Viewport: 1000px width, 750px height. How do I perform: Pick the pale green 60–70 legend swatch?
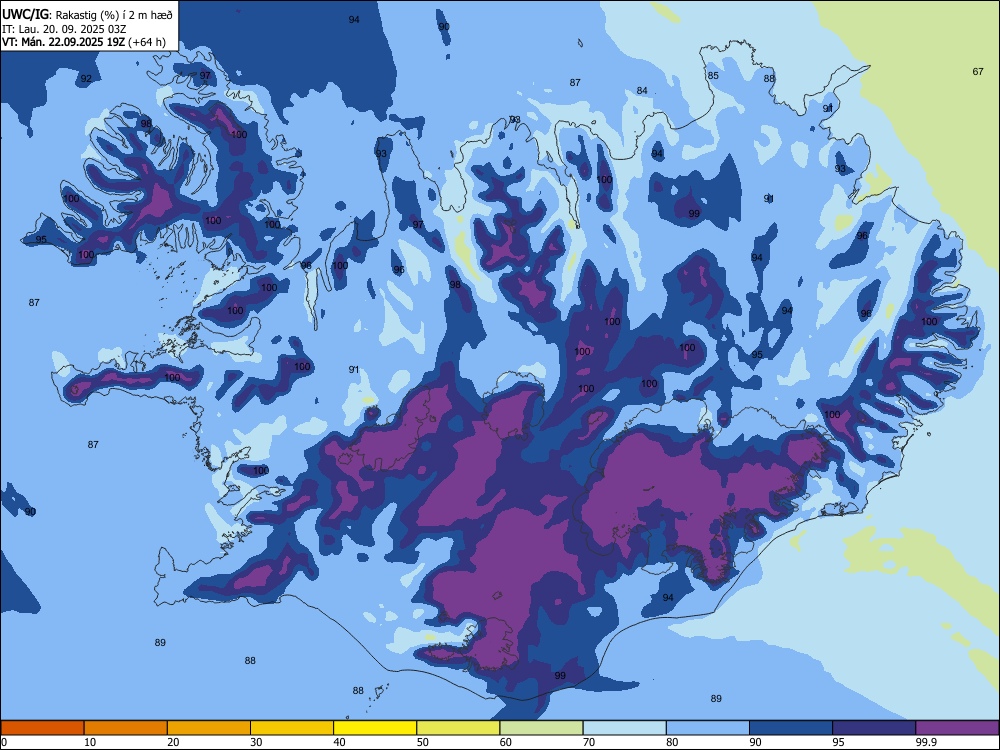tap(541, 728)
